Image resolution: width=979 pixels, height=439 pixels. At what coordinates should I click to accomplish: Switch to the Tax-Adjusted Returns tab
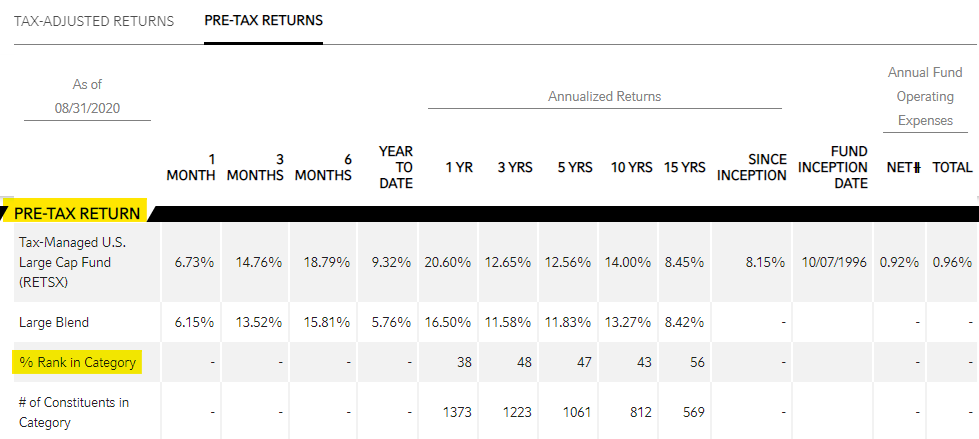[94, 21]
